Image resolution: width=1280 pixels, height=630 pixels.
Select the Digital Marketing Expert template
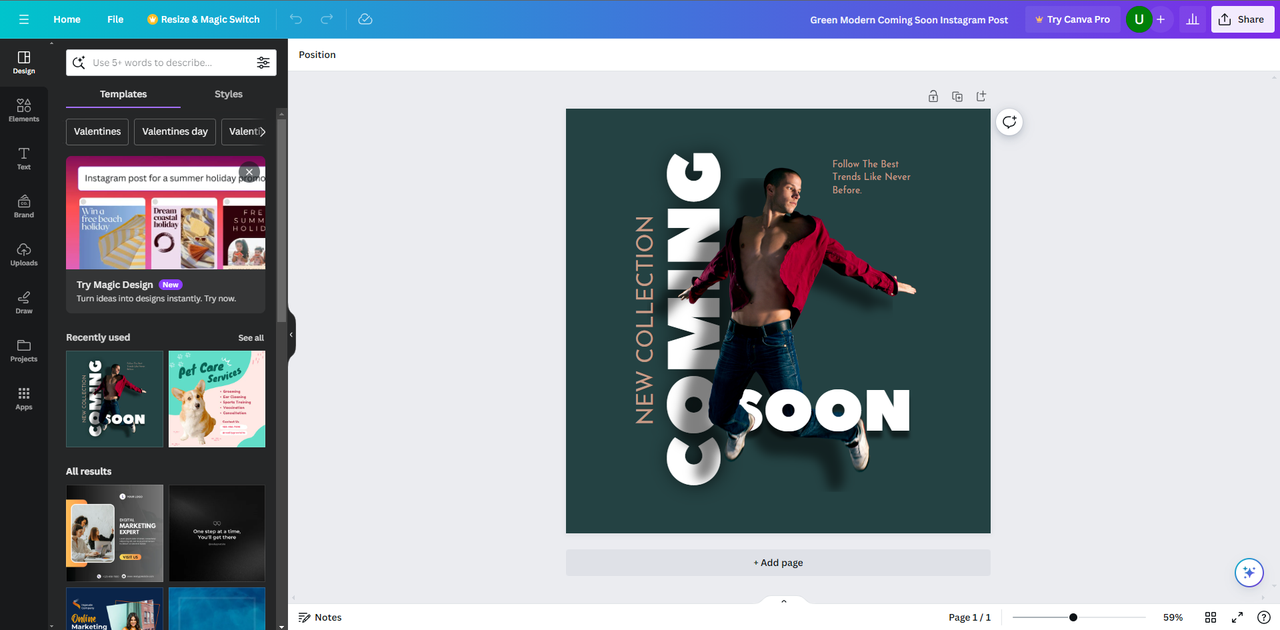pos(114,533)
